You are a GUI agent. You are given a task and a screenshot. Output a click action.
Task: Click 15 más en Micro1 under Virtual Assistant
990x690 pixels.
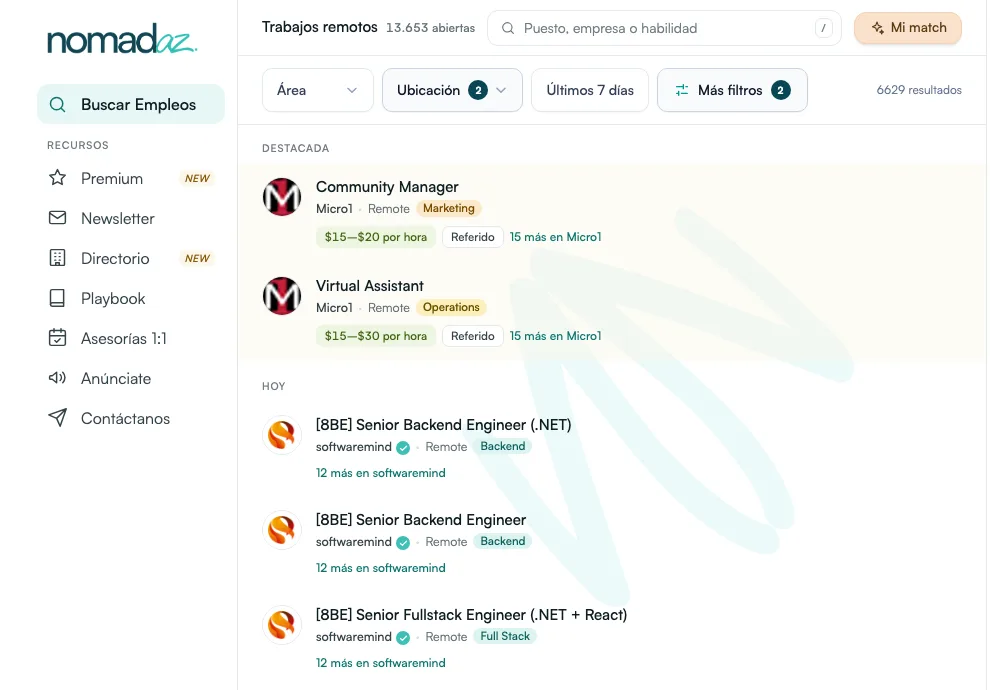pyautogui.click(x=555, y=336)
